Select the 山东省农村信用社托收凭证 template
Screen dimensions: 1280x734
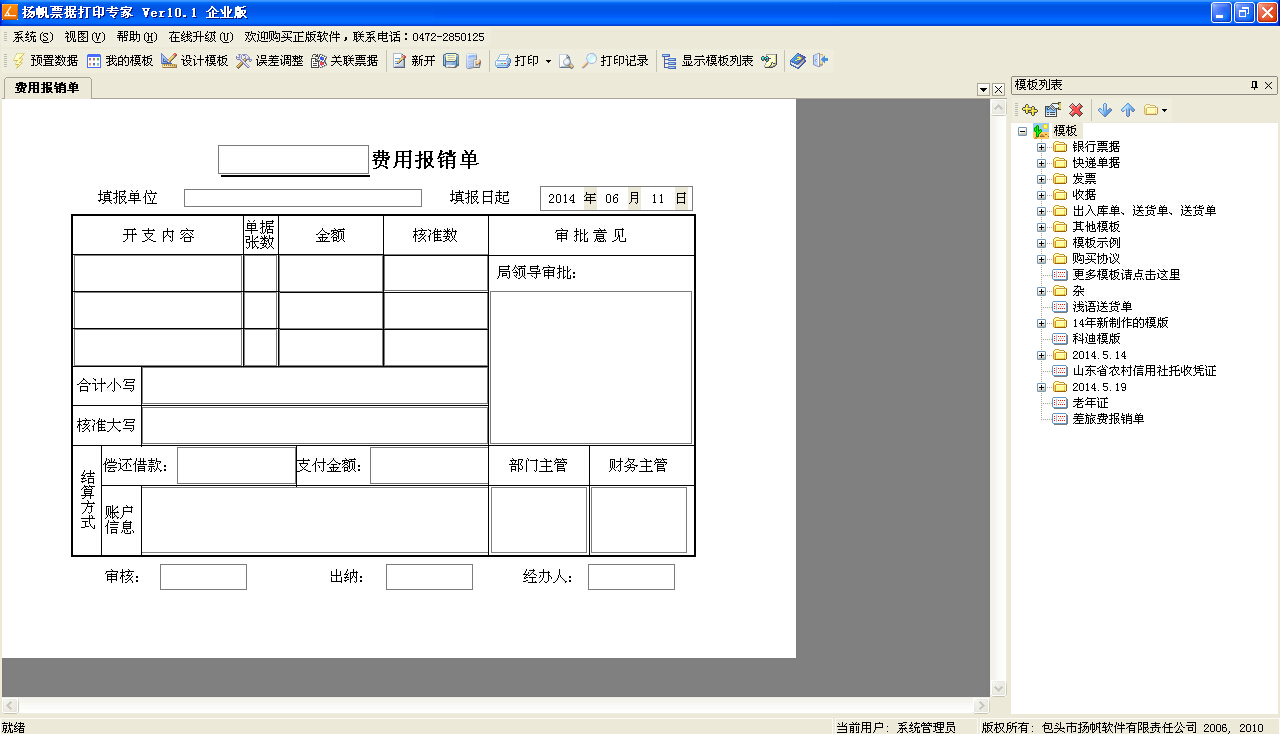[x=1144, y=371]
